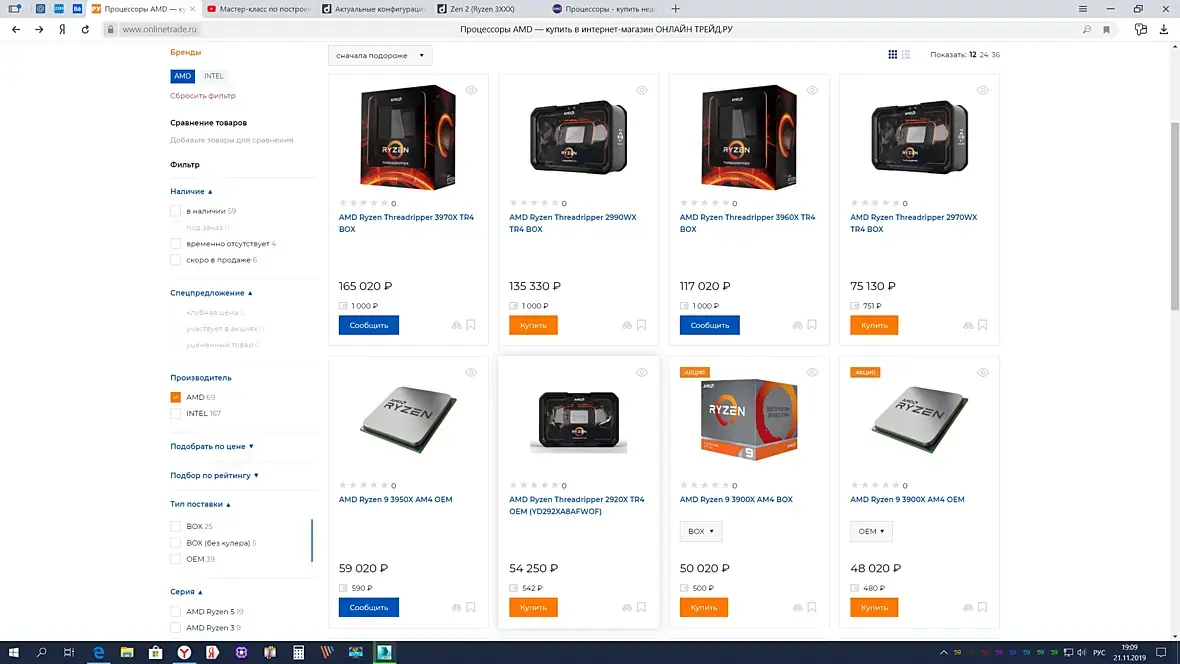This screenshot has width=1180, height=664.
Task: Open downloads icon in browser toolbar
Action: pyautogui.click(x=1163, y=29)
